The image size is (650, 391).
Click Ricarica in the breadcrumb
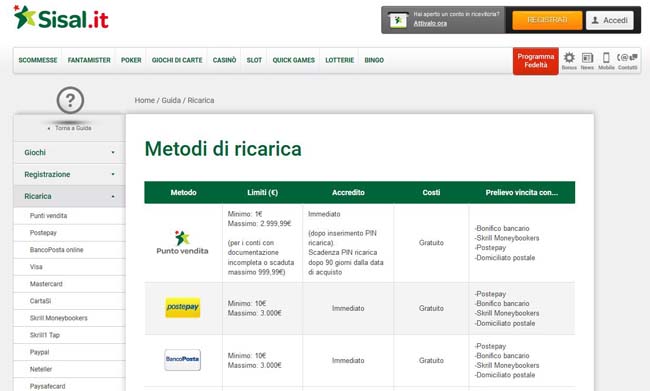coord(201,100)
